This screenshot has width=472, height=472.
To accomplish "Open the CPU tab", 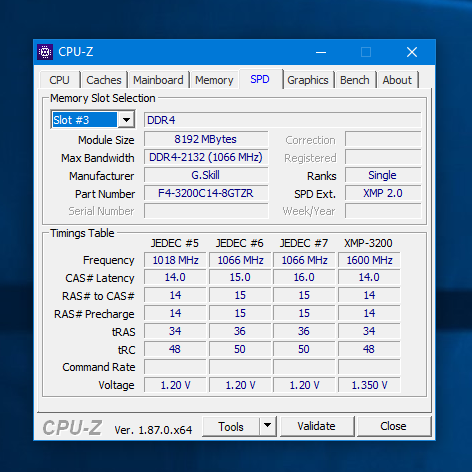I will pyautogui.click(x=60, y=80).
